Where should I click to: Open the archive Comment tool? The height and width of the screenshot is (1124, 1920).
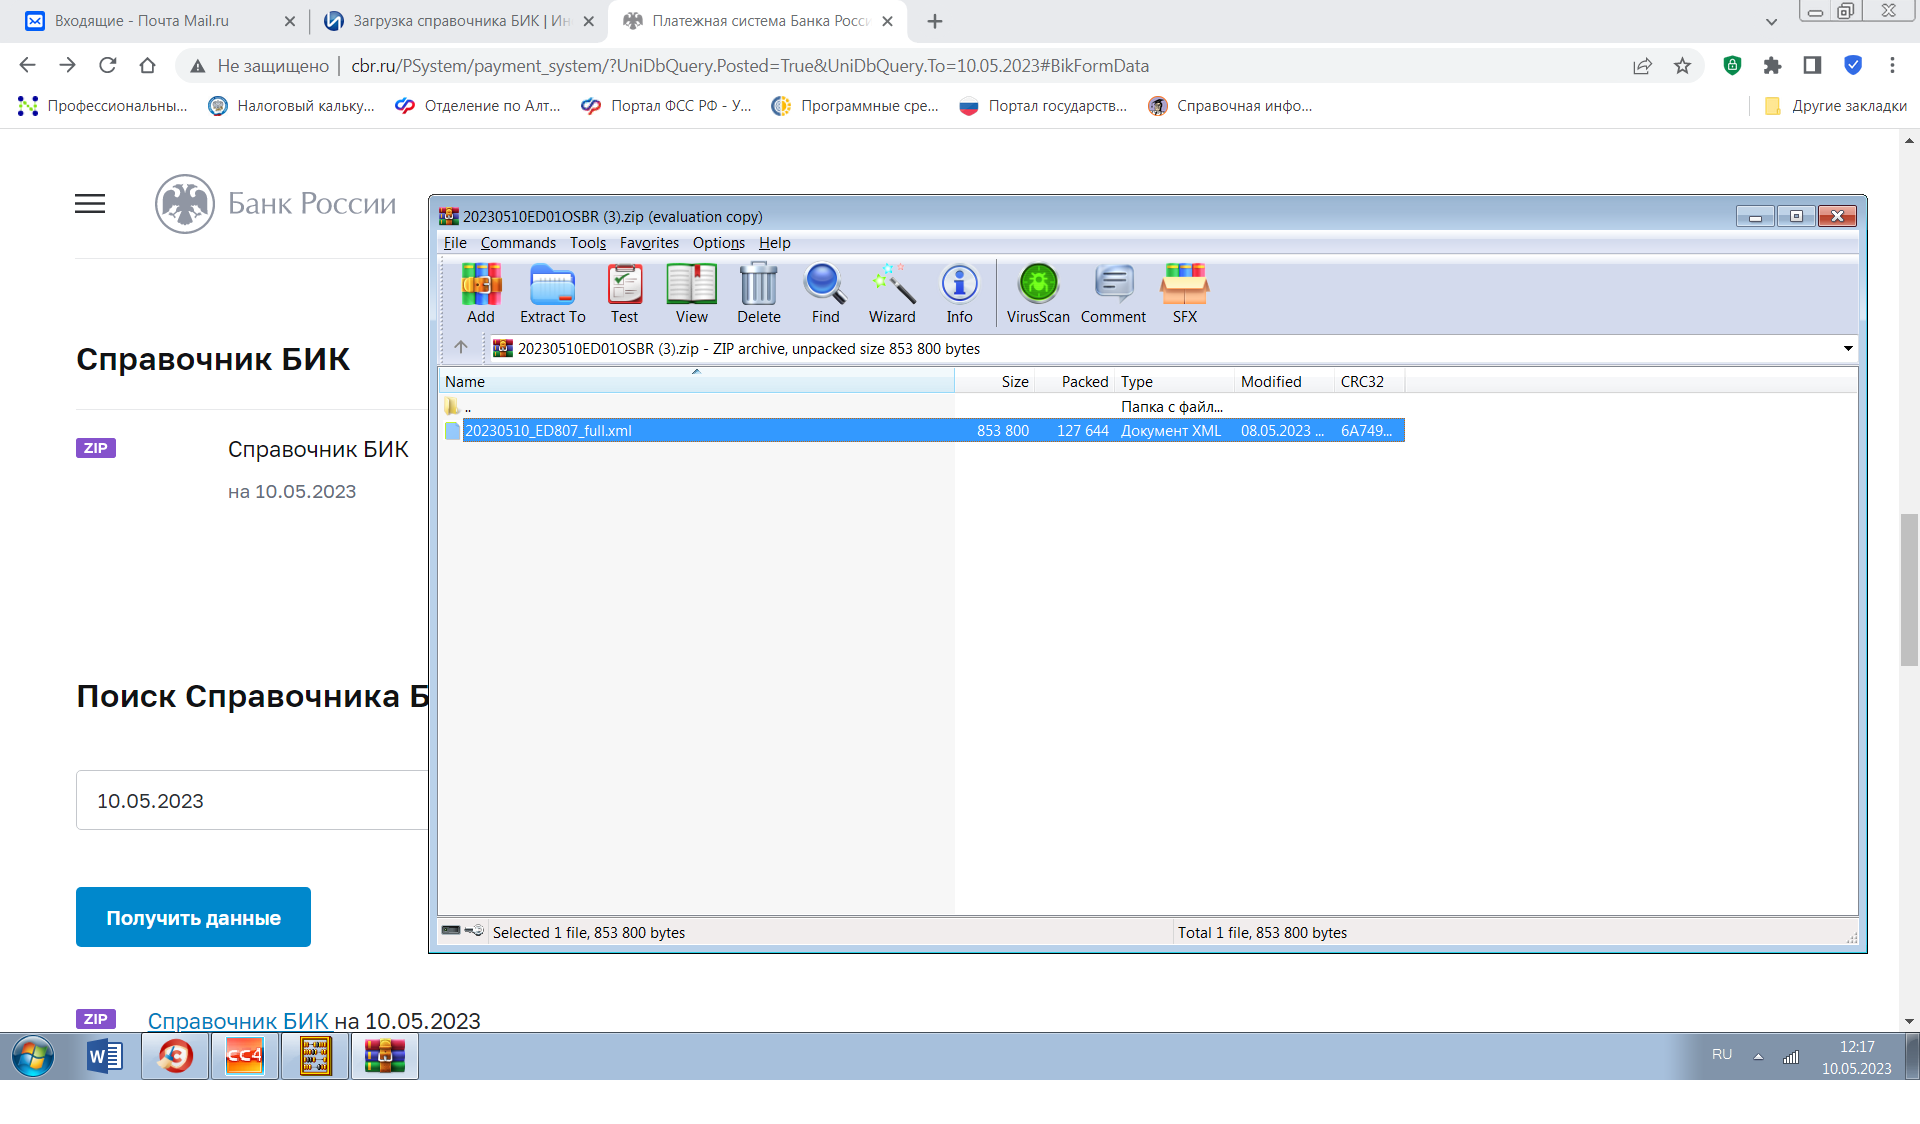[x=1113, y=293]
